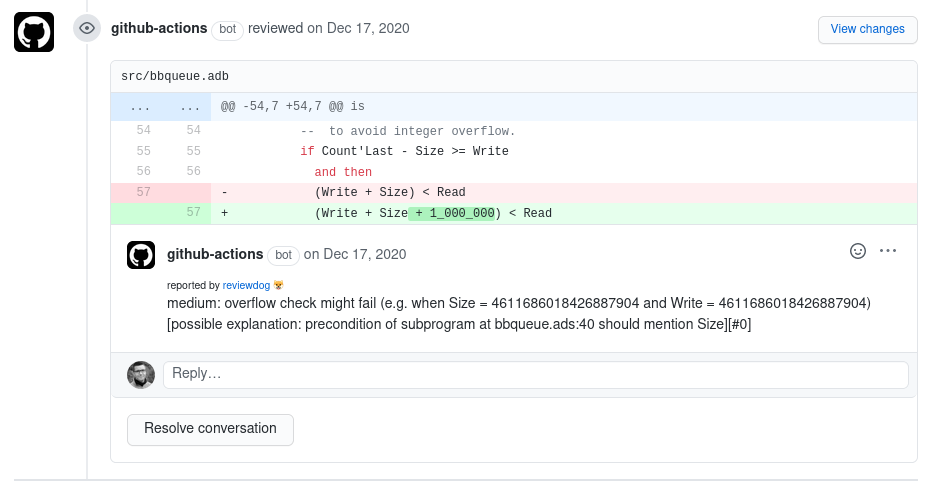Click the user avatar beside reply box

click(x=141, y=375)
